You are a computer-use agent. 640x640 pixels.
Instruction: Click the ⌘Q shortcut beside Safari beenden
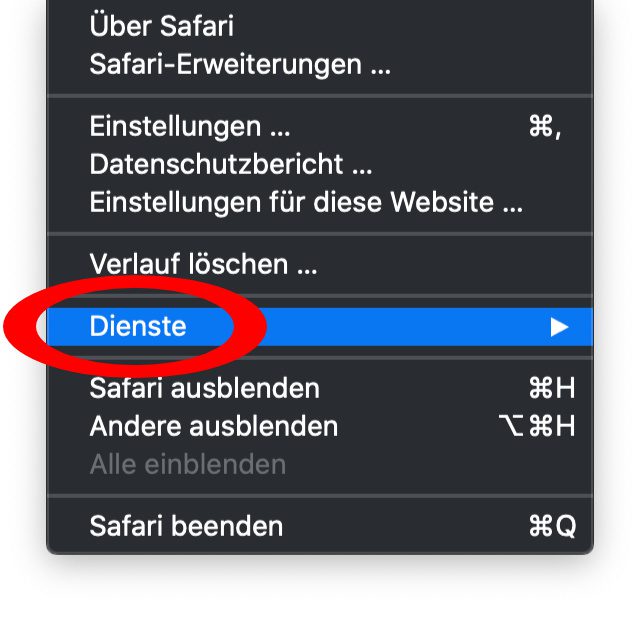coord(551,526)
